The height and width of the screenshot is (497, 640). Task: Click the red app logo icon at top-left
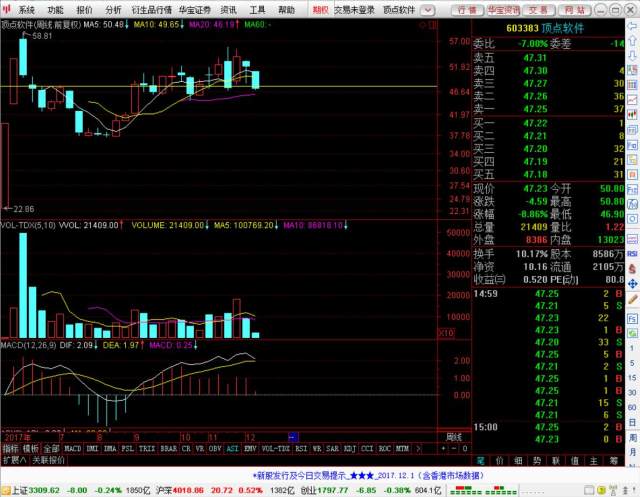[x=8, y=9]
